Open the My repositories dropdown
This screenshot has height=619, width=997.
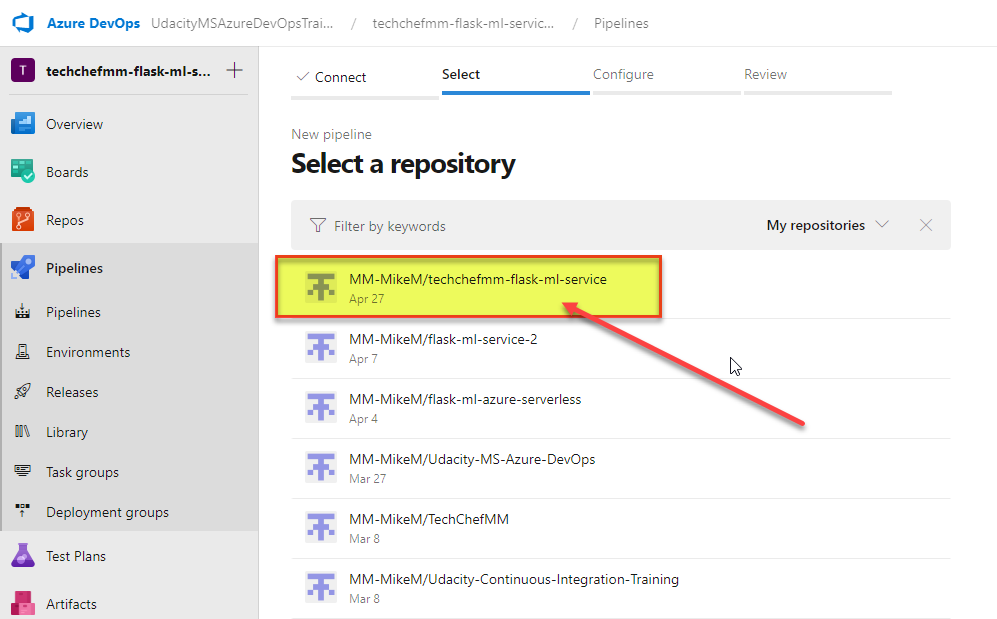(x=814, y=225)
